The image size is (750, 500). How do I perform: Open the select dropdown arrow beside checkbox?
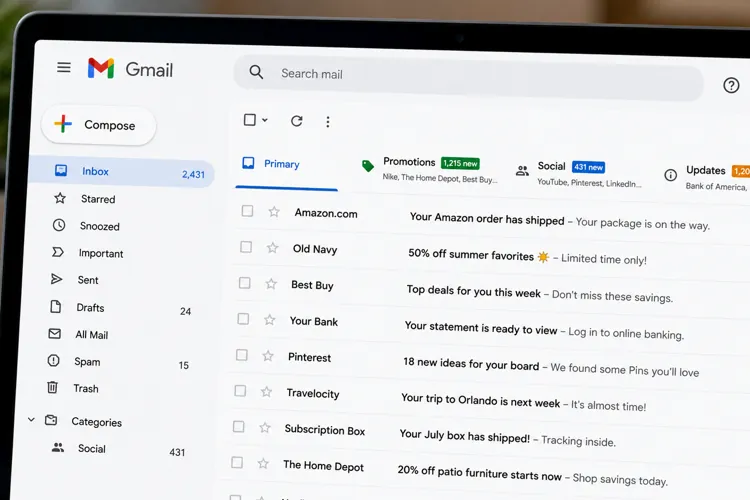(265, 120)
